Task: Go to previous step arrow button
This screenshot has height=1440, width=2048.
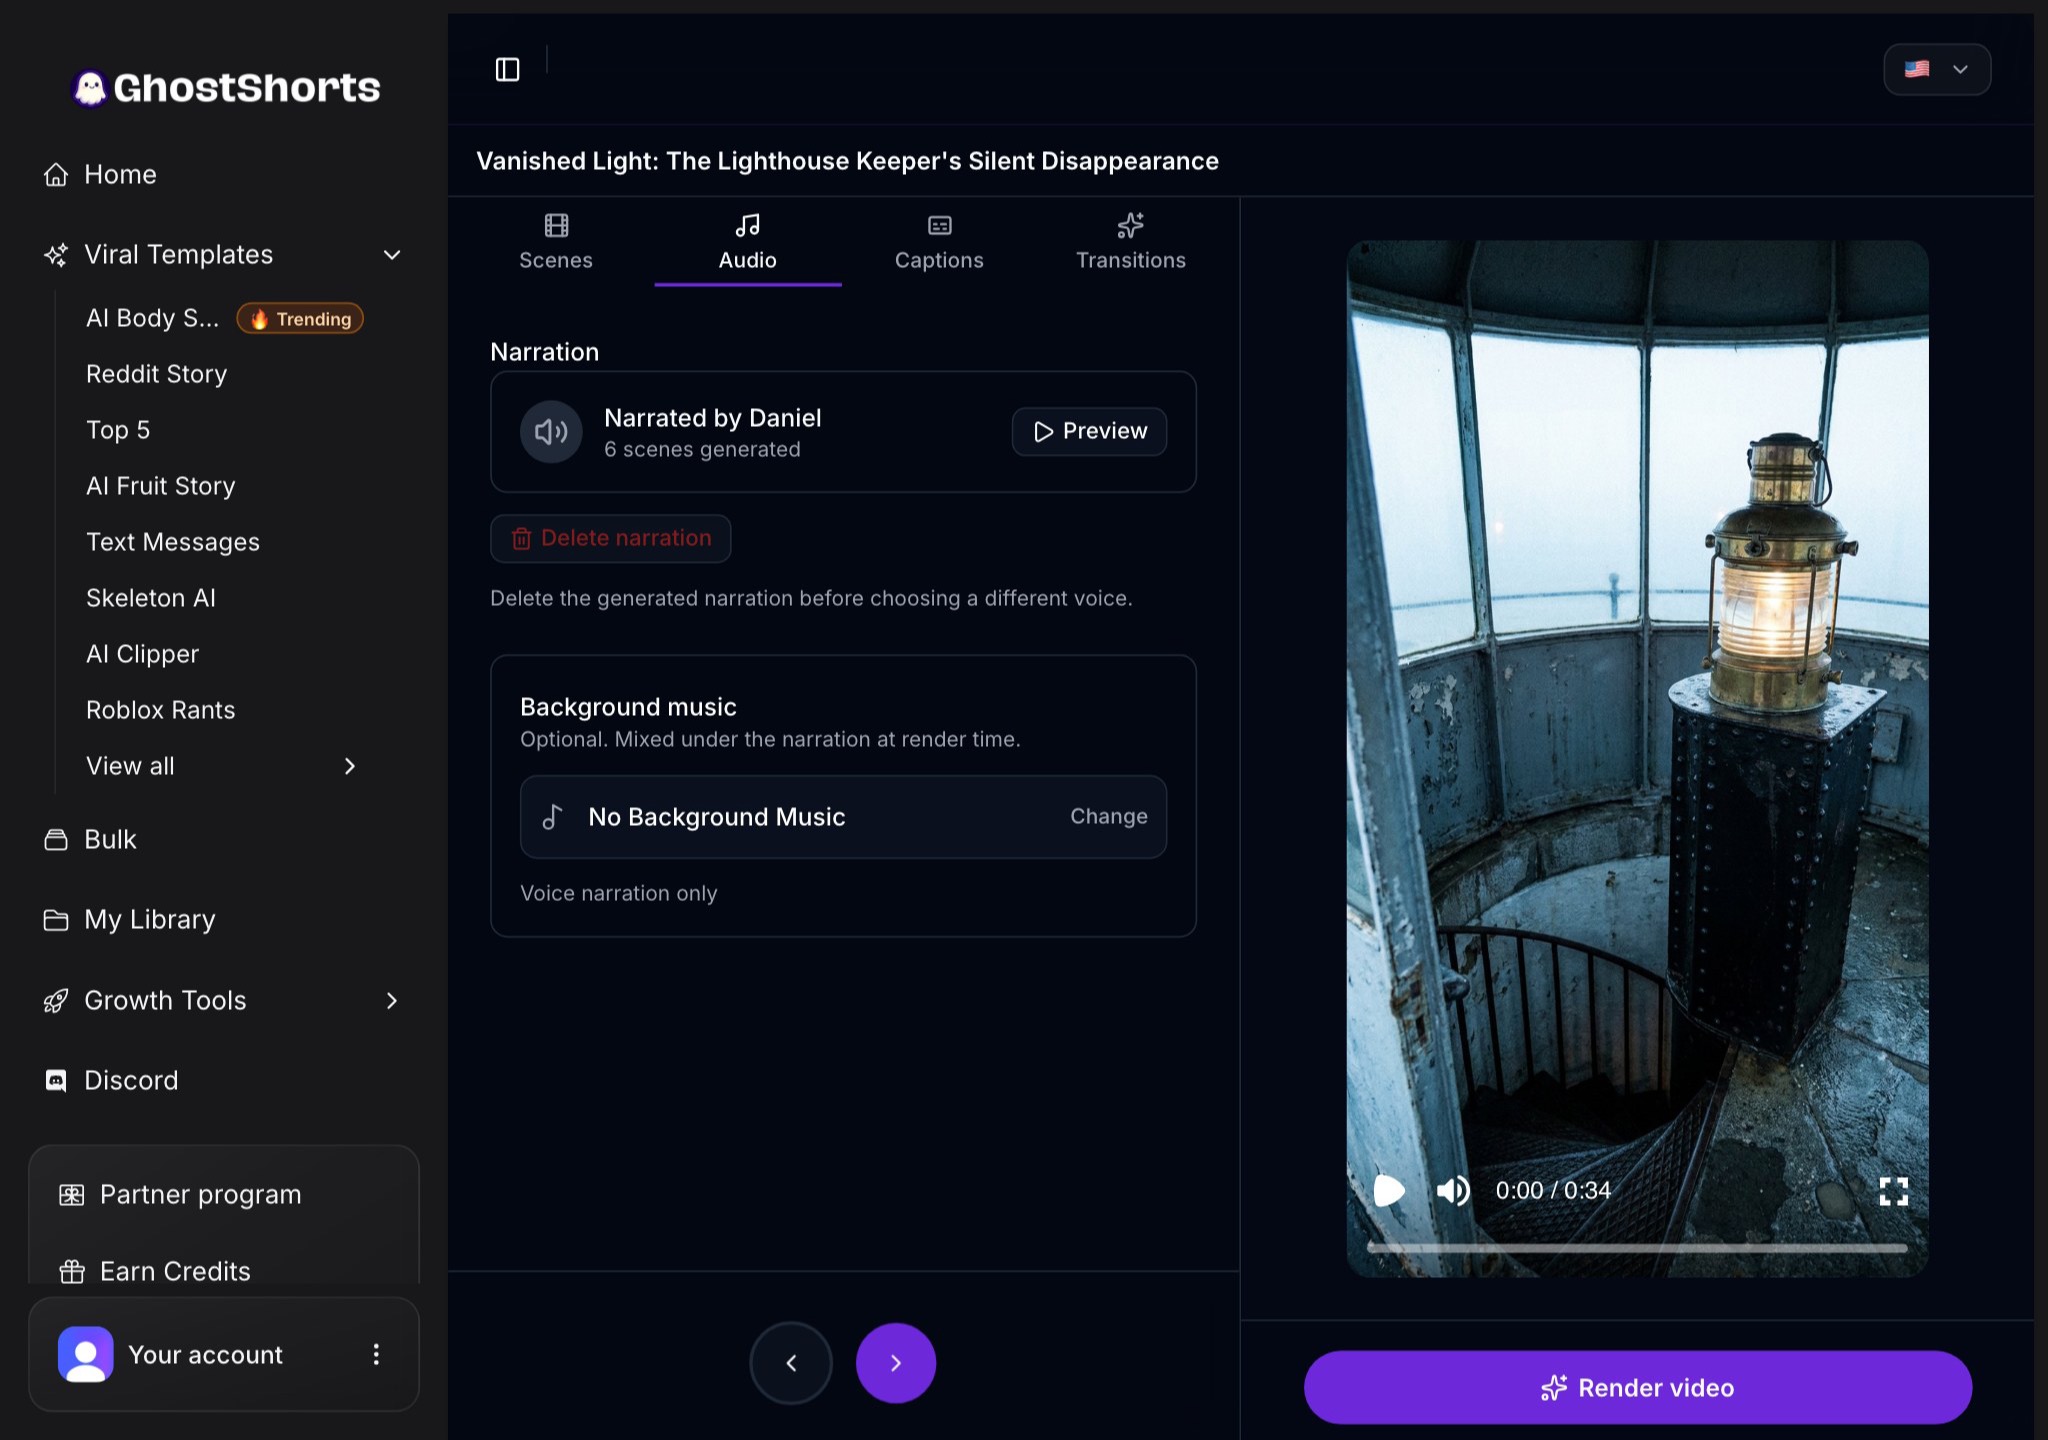Action: pos(791,1363)
